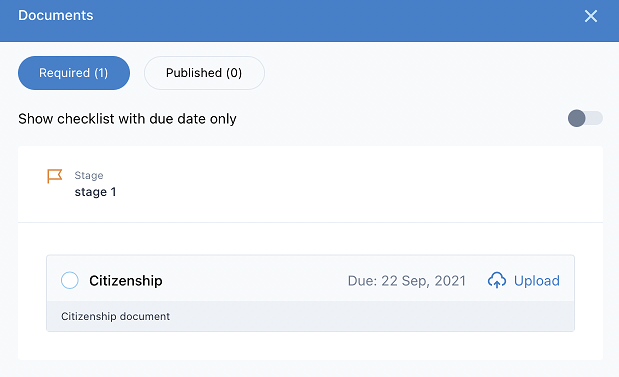Click the Show checklist with due date only label
Image resolution: width=619 pixels, height=377 pixels.
click(127, 119)
